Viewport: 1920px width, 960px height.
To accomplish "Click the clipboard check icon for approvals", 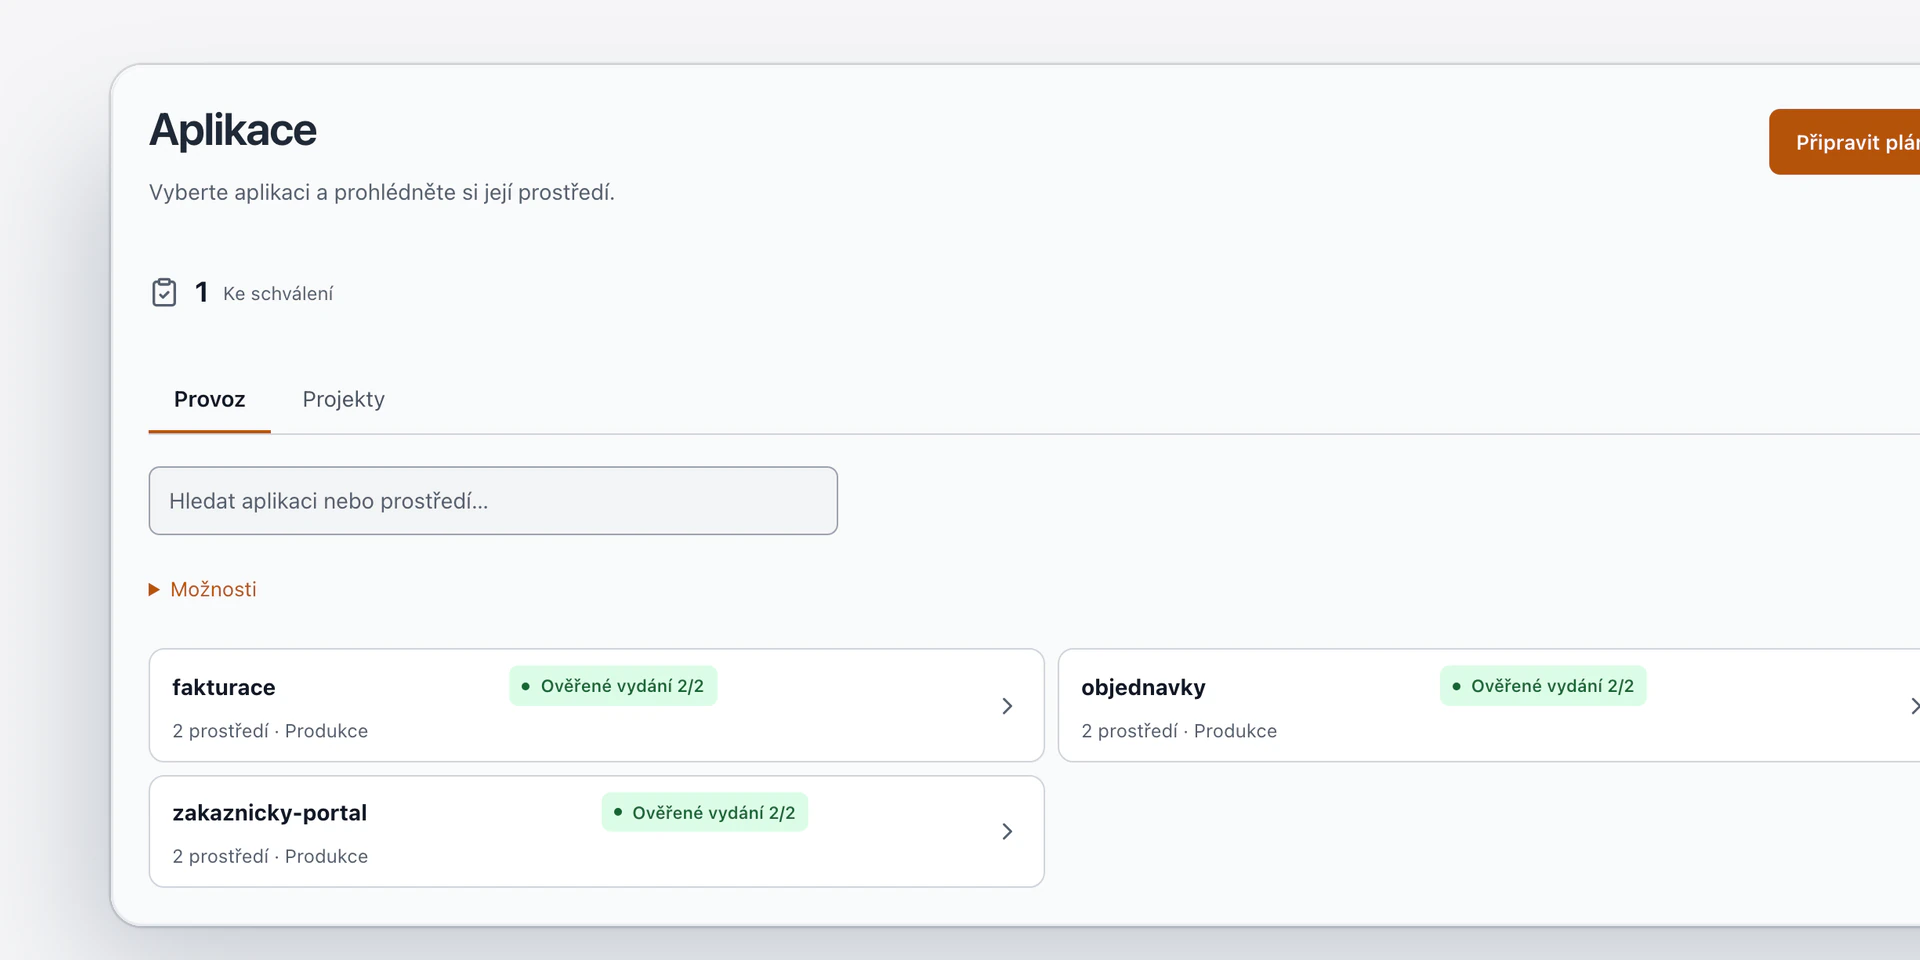I will 164,293.
